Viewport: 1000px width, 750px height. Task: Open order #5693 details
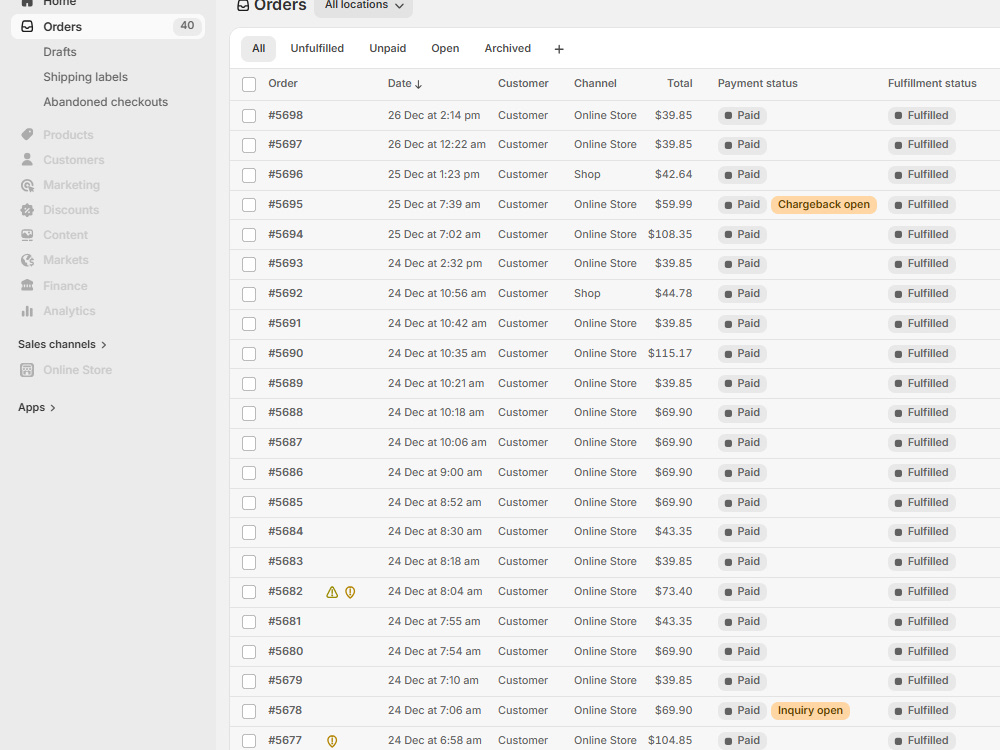click(286, 263)
